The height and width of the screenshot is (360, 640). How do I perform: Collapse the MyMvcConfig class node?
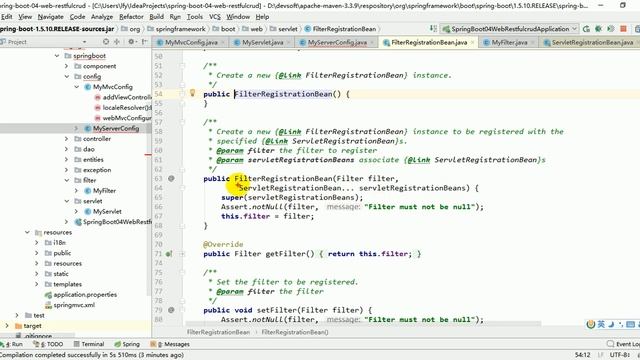76,87
